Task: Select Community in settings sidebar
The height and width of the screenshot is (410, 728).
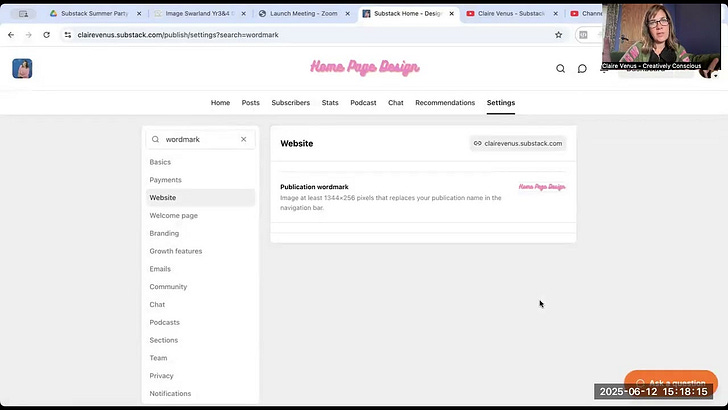Action: [x=201, y=286]
